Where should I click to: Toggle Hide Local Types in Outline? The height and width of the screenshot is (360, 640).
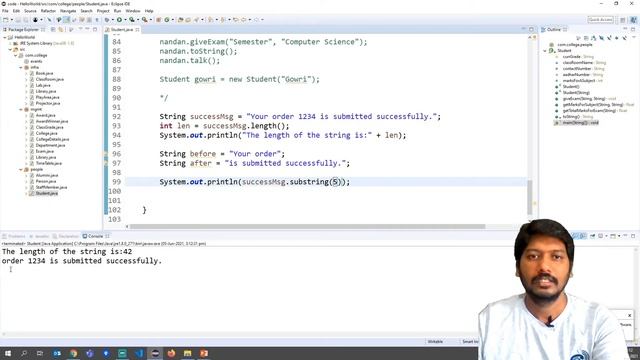coord(624,38)
